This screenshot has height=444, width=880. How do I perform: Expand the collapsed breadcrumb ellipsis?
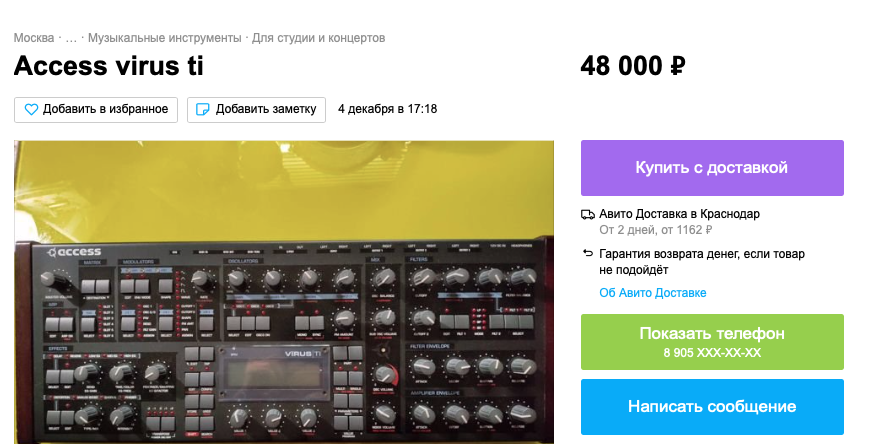71,38
